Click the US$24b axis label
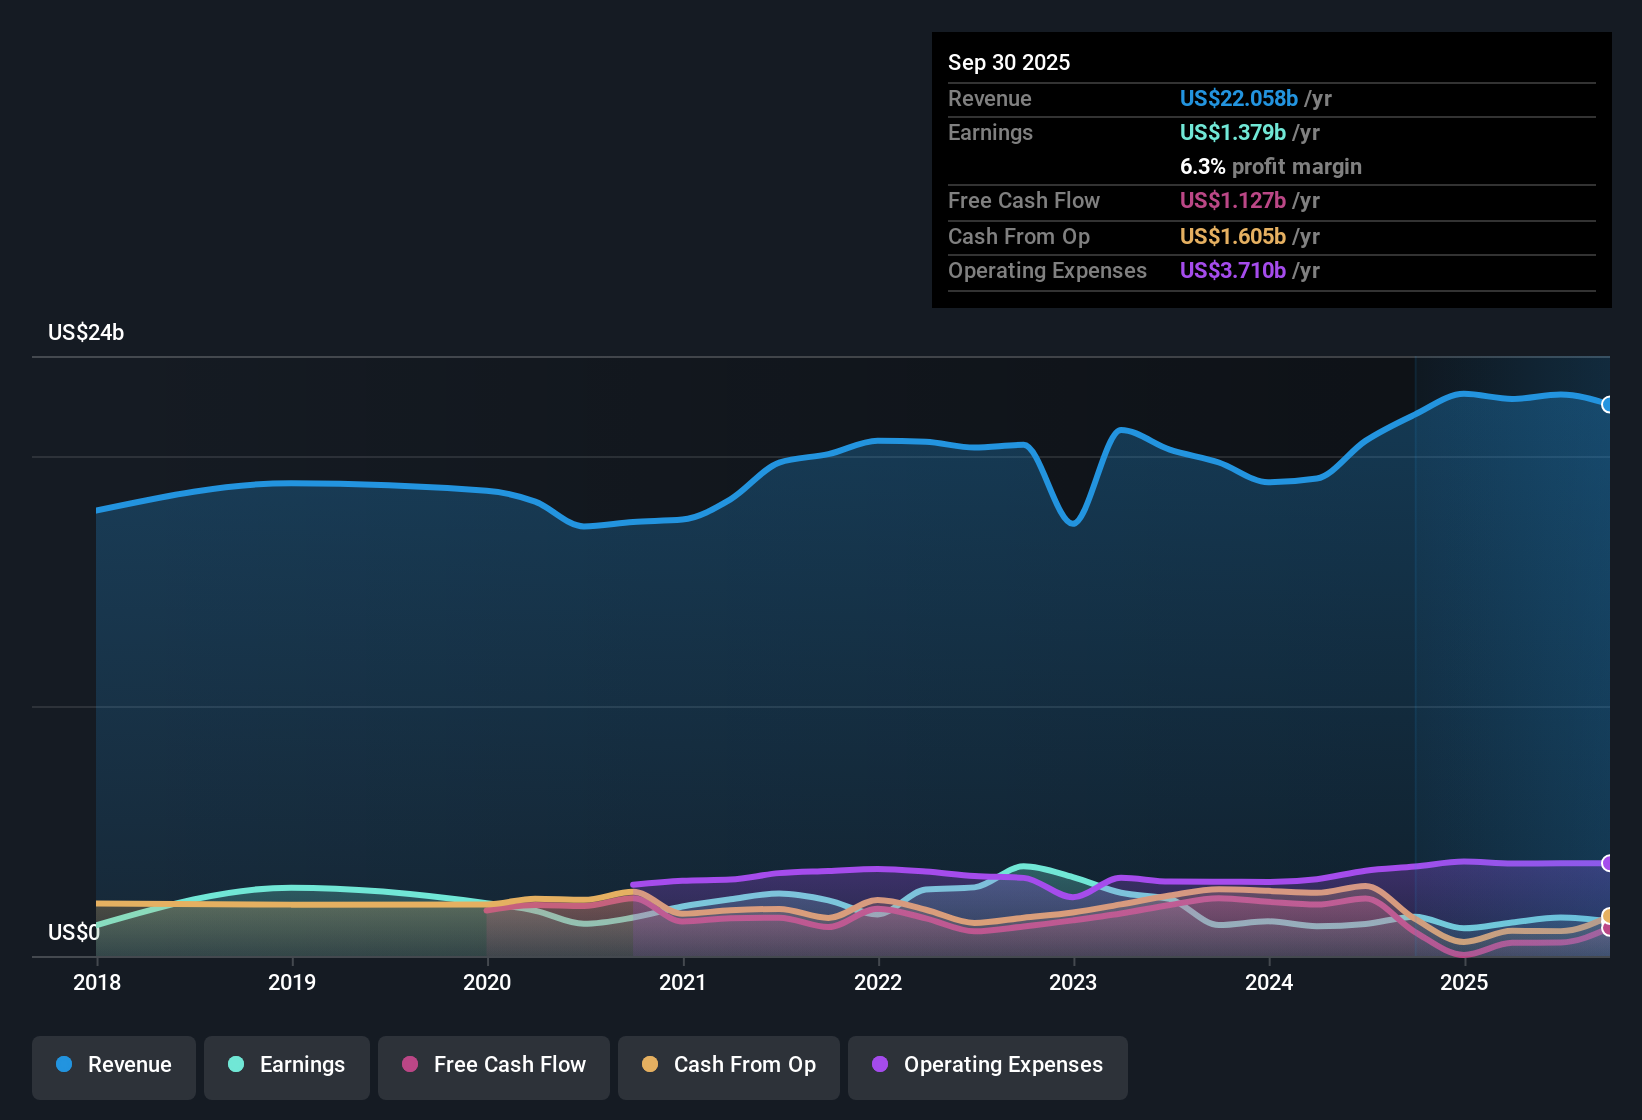 point(86,332)
